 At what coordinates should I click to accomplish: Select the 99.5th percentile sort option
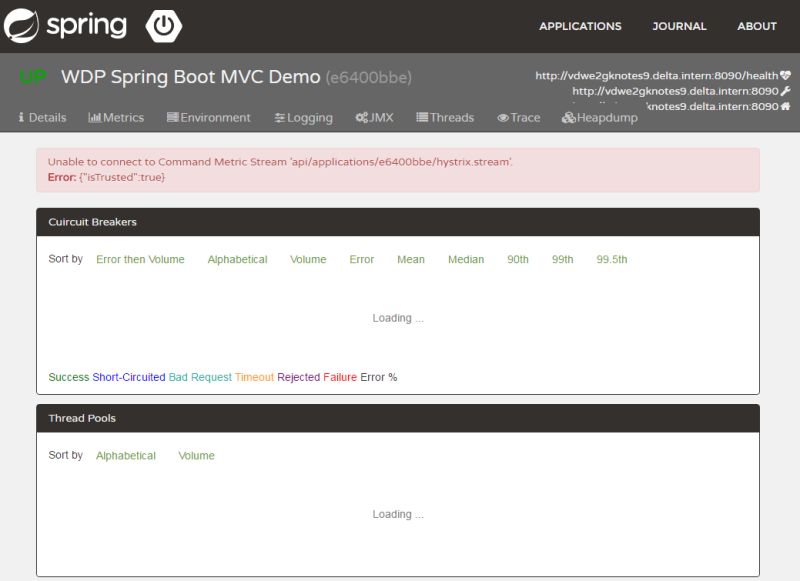[612, 259]
